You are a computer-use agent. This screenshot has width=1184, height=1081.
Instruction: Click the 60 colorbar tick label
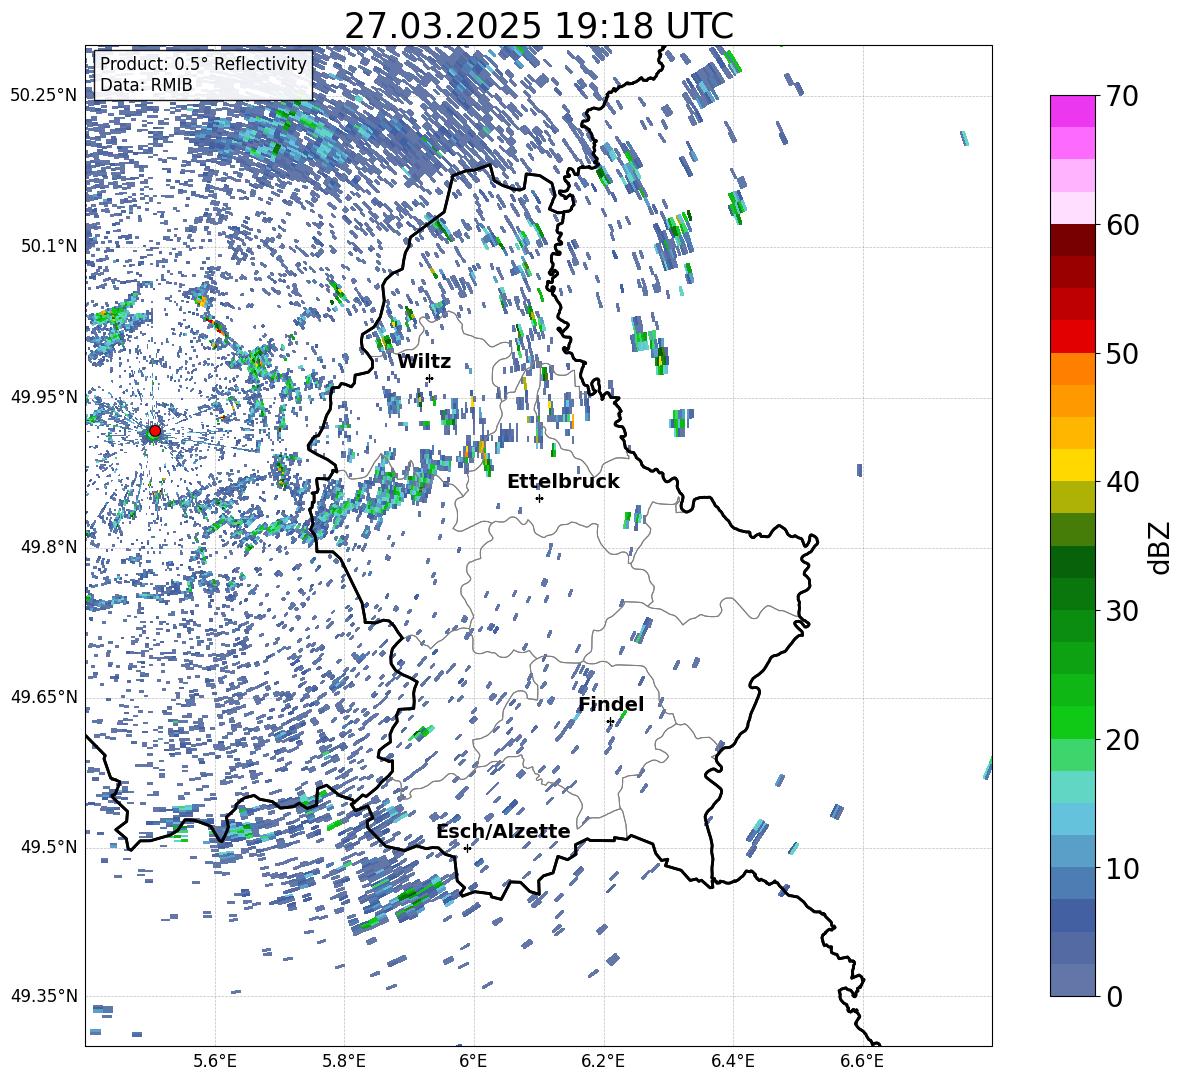pyautogui.click(x=1122, y=225)
